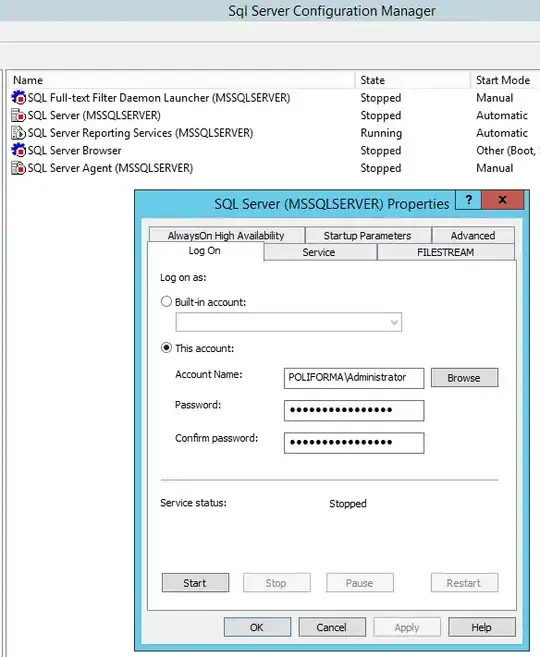Sort services by the State column header
The width and height of the screenshot is (540, 657).
tap(413, 80)
